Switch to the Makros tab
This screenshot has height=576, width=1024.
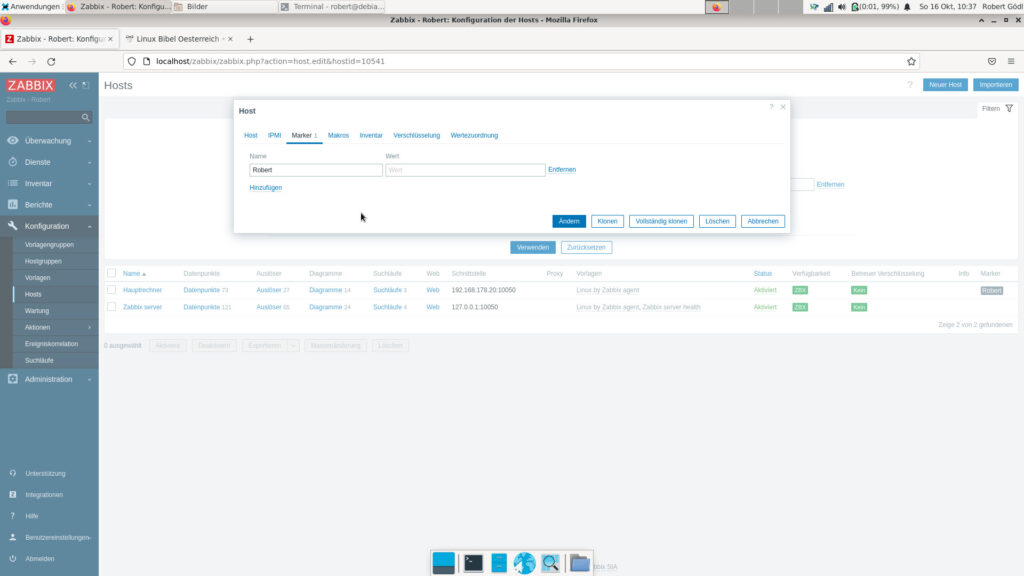click(338, 135)
